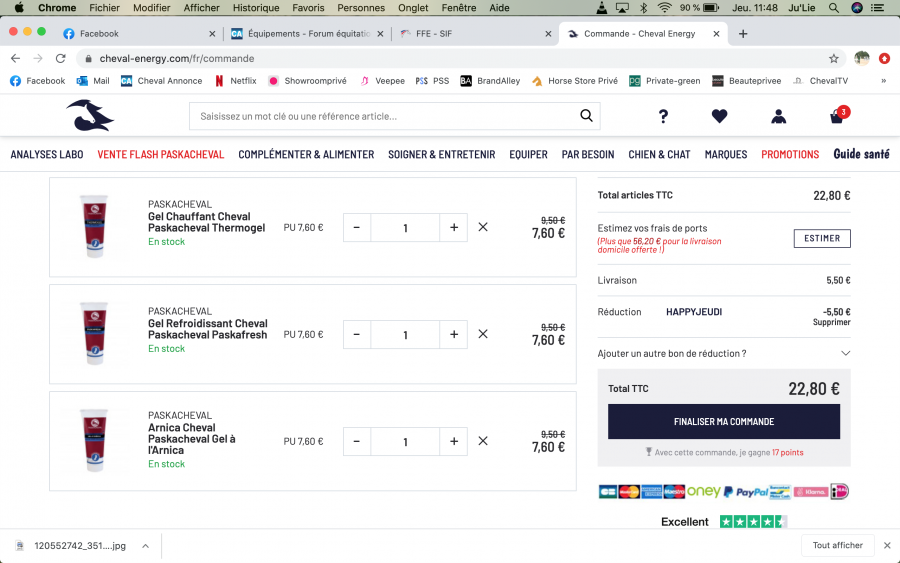Click the ESTIMER shipping button

coord(822,238)
